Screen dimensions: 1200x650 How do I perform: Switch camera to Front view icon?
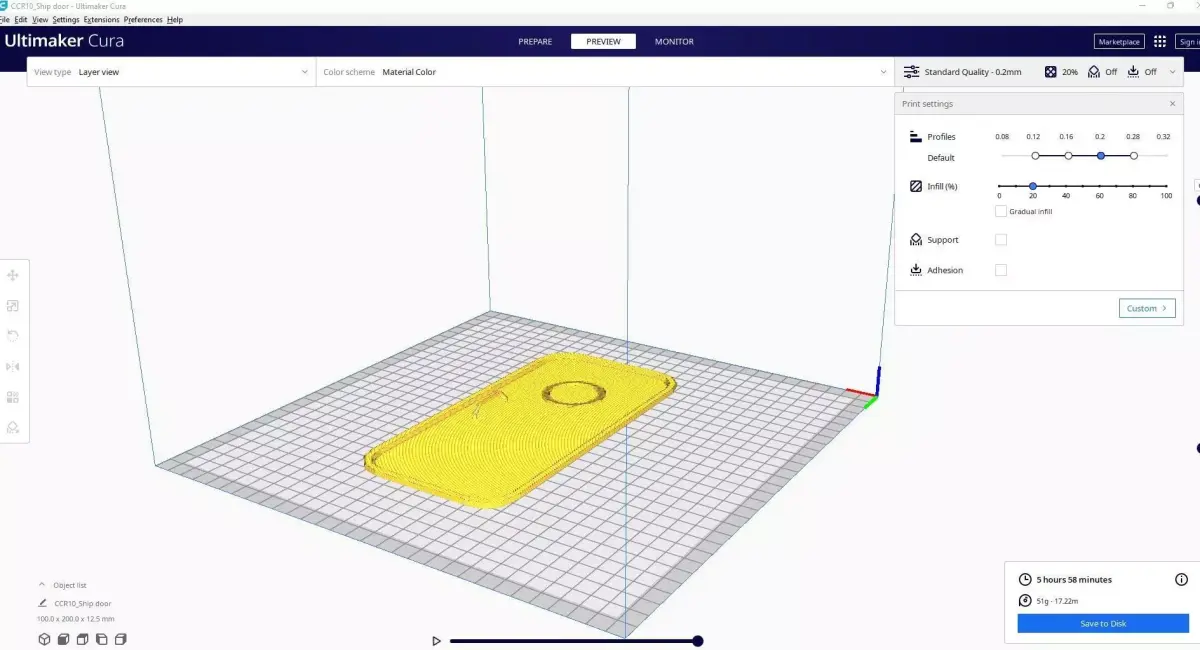(62, 638)
